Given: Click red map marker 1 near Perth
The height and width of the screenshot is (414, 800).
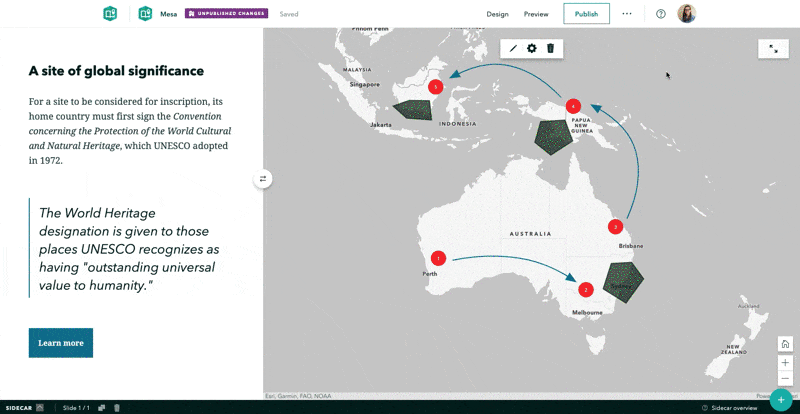Looking at the screenshot, I should [438, 258].
